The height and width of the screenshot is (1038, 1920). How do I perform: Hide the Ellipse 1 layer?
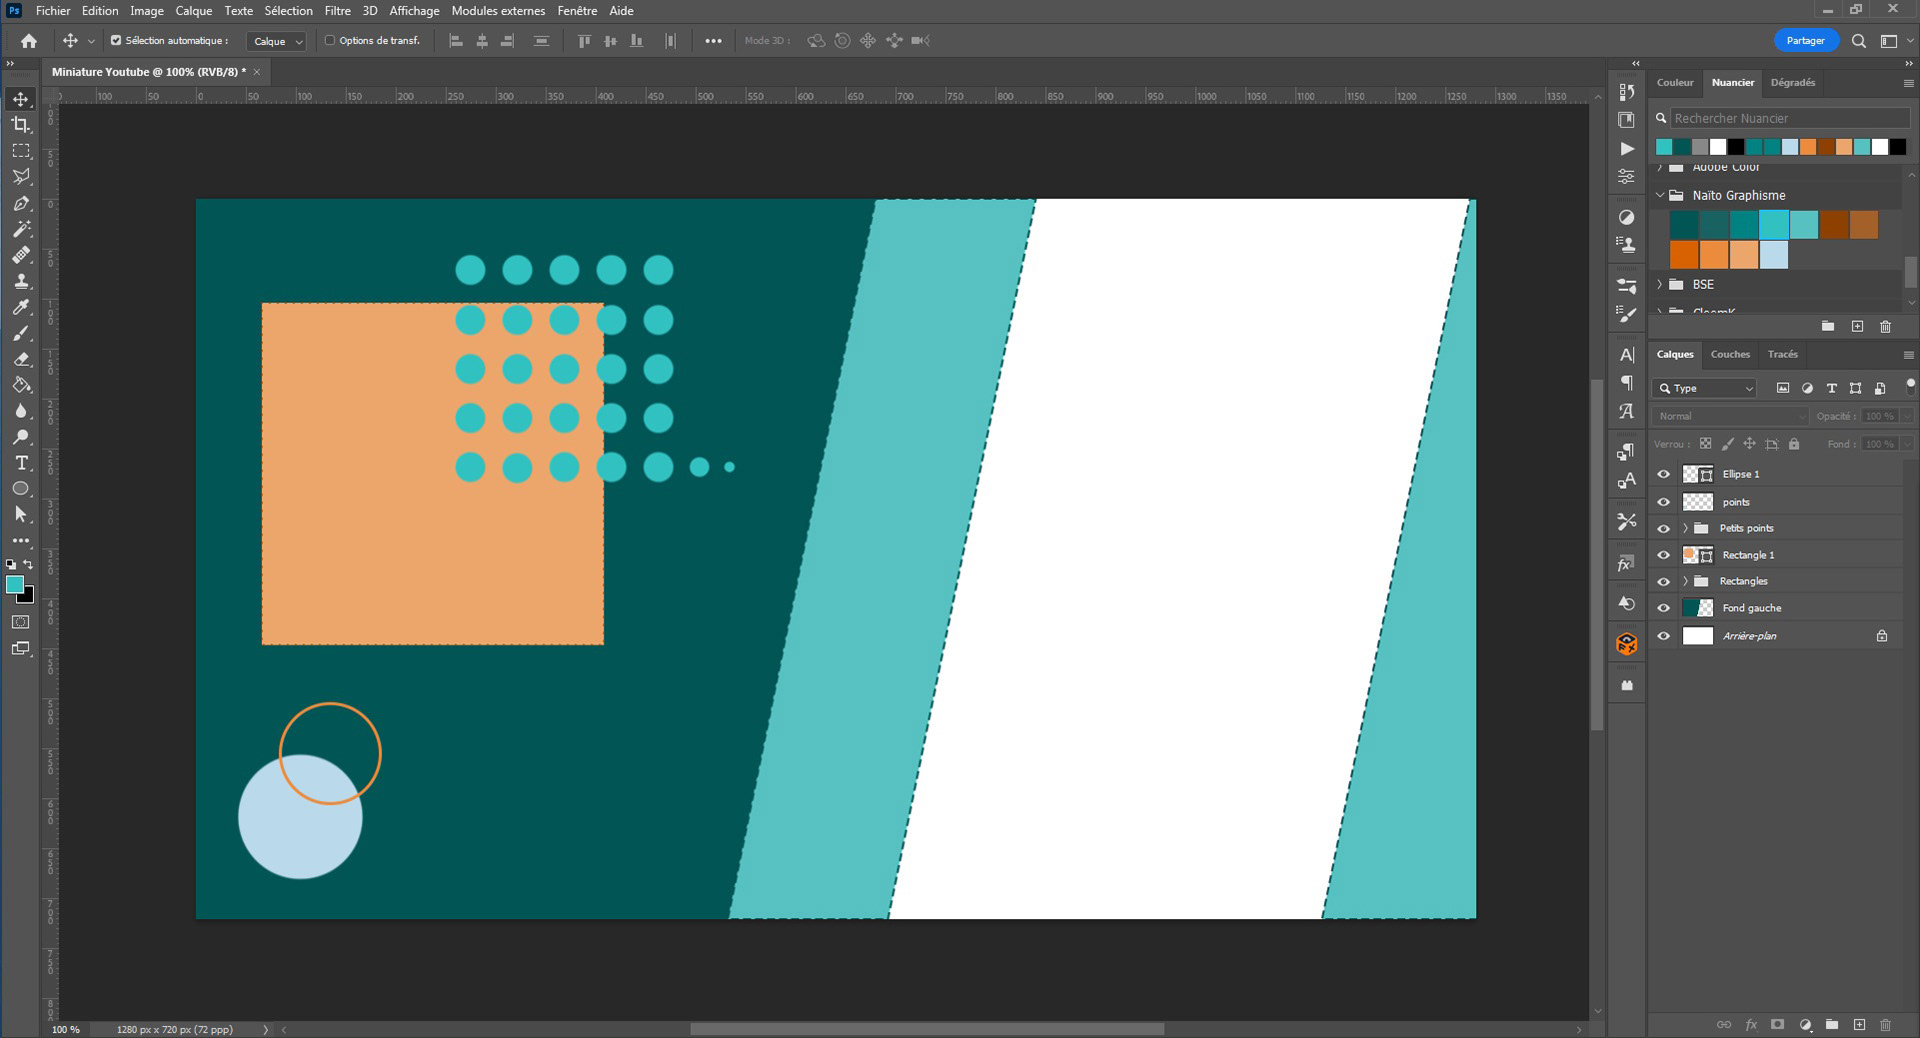[x=1664, y=474]
